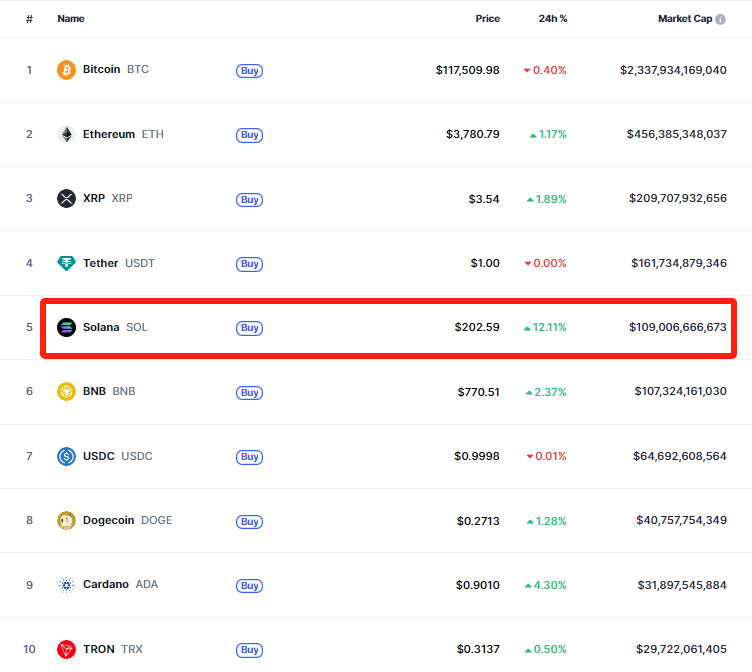Viewport: 752px width, 672px height.
Task: Open the Dogecoin DOGE name link
Action: click(x=128, y=520)
